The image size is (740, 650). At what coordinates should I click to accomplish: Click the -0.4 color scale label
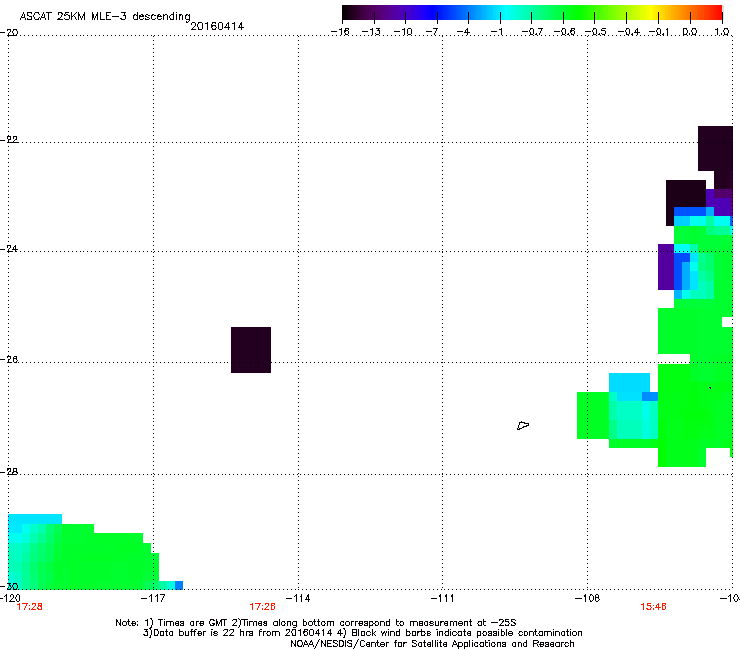629,32
